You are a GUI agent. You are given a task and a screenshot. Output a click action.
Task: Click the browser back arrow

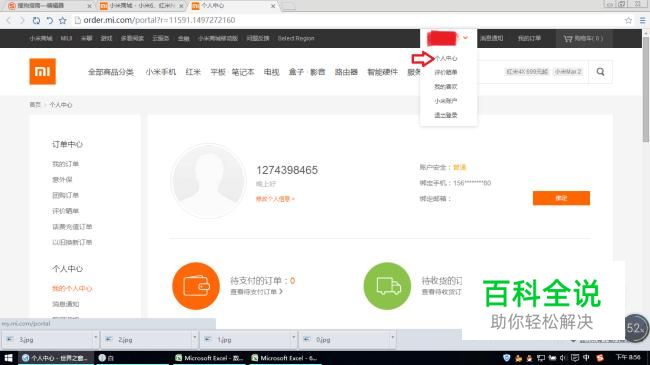pos(9,20)
